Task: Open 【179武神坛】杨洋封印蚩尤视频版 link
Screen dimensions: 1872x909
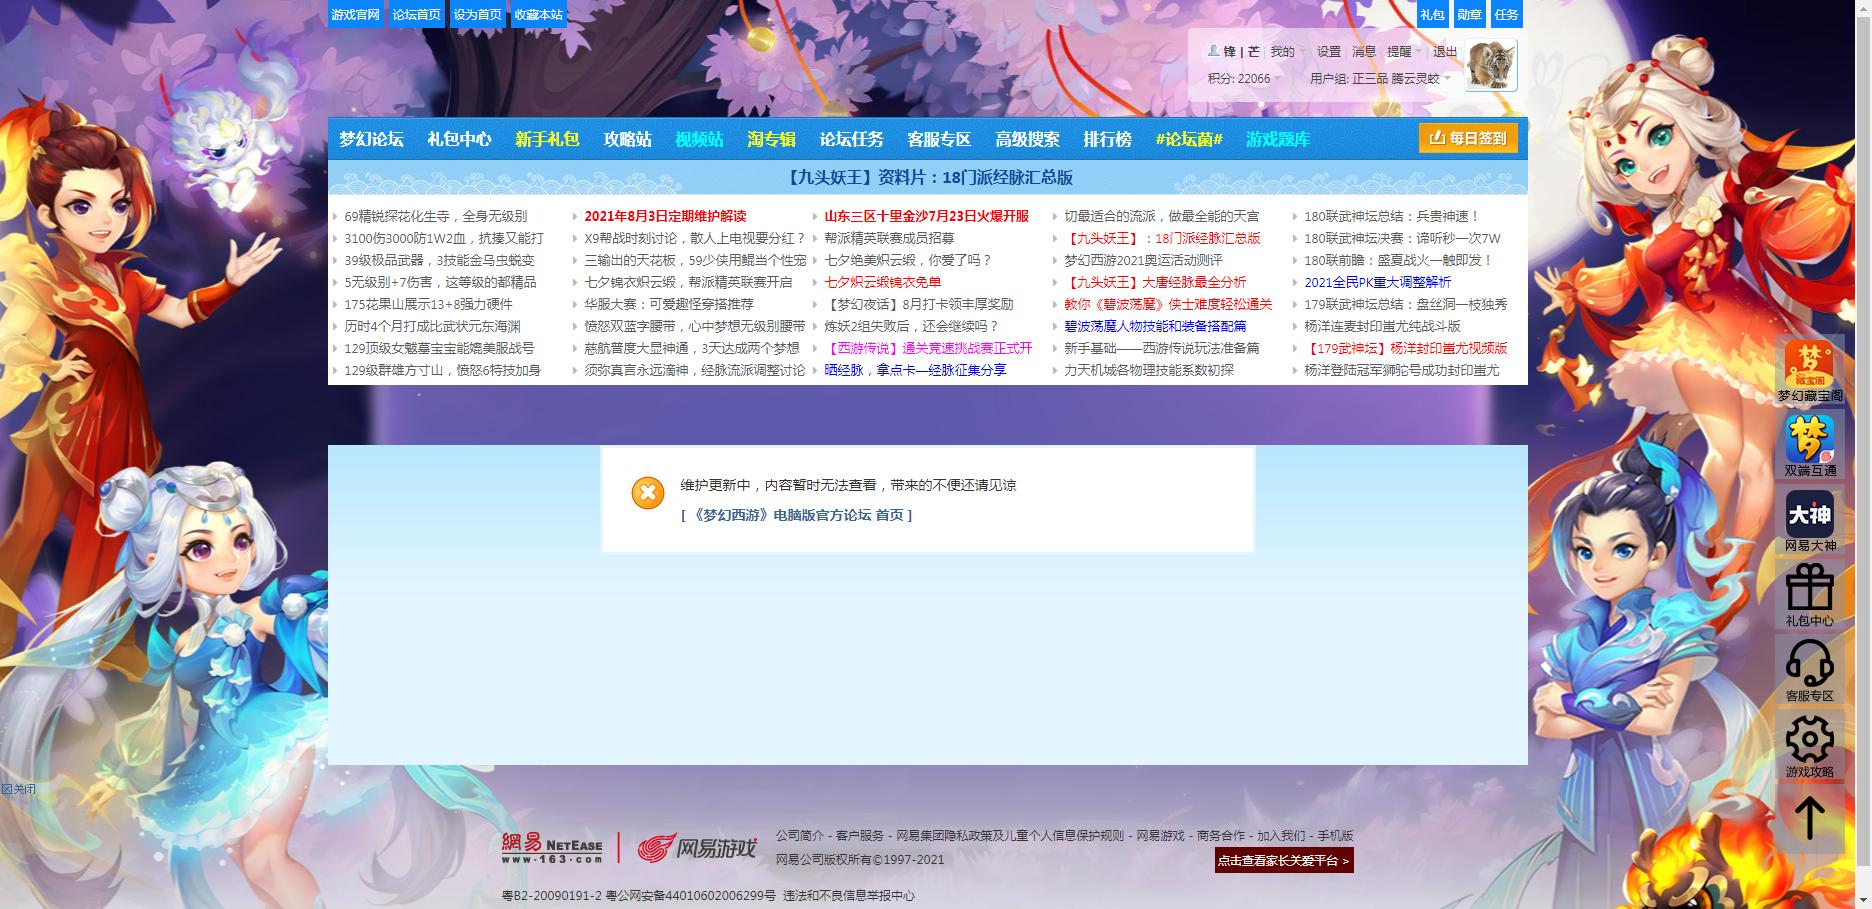Action: pyautogui.click(x=1405, y=348)
